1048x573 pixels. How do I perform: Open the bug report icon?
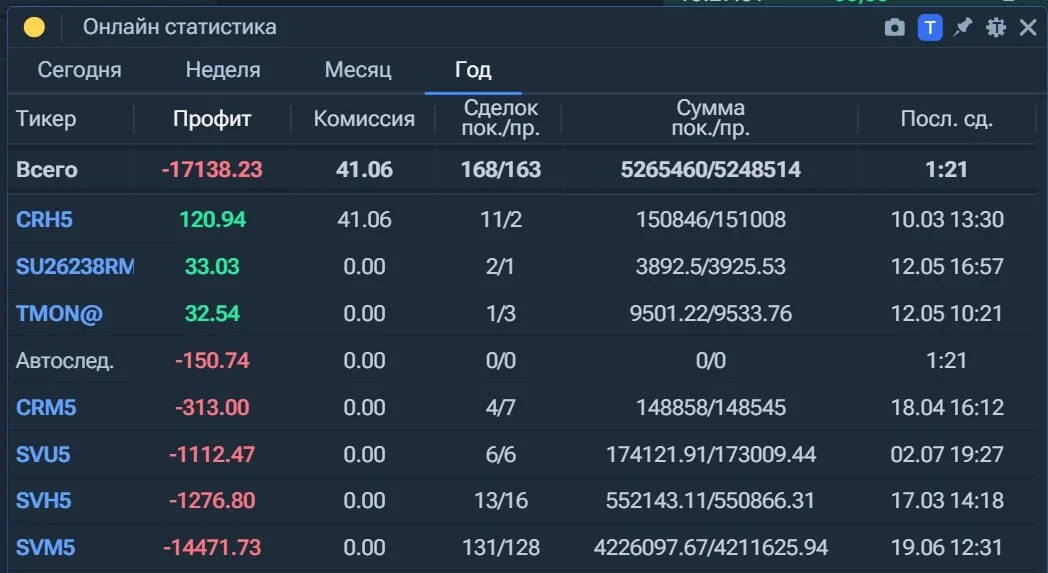point(996,27)
